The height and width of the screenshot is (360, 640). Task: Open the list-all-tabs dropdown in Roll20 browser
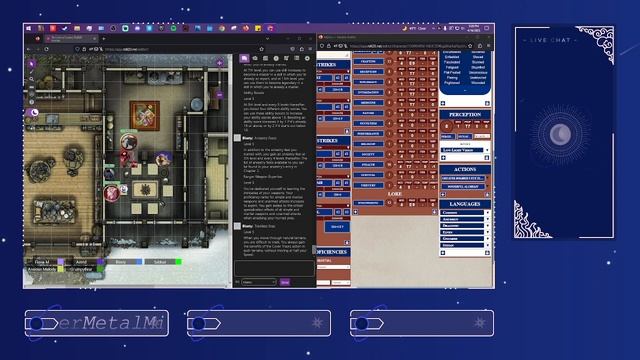click(x=267, y=39)
